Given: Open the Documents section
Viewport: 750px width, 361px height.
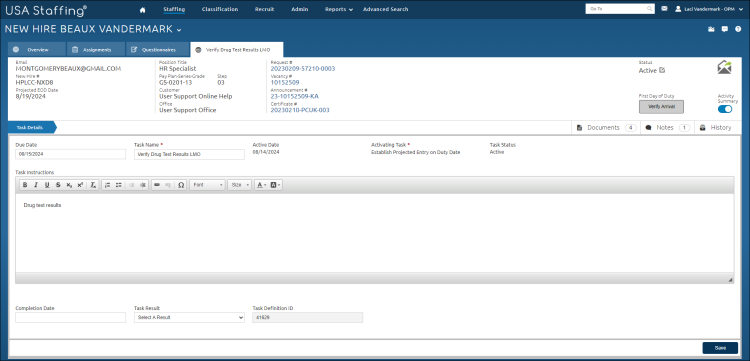Looking at the screenshot, I should coord(606,128).
